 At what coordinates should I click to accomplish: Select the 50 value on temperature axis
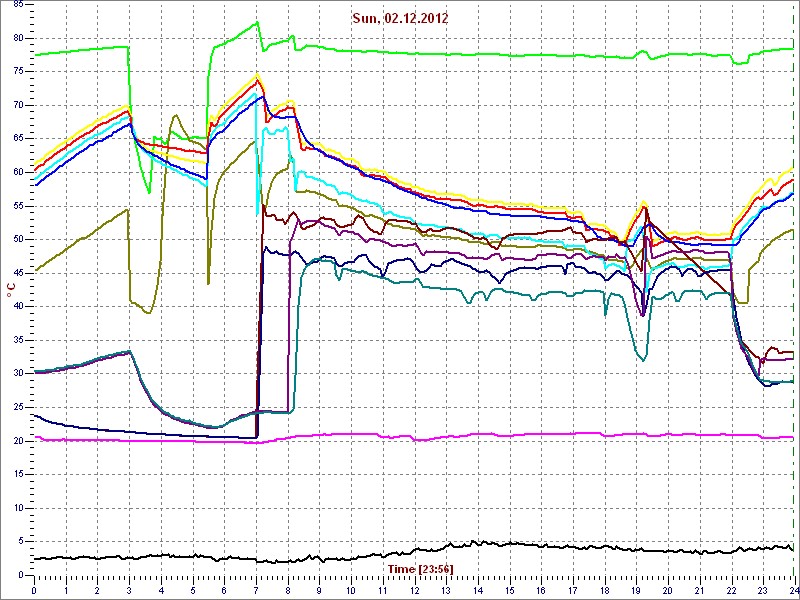[18, 239]
